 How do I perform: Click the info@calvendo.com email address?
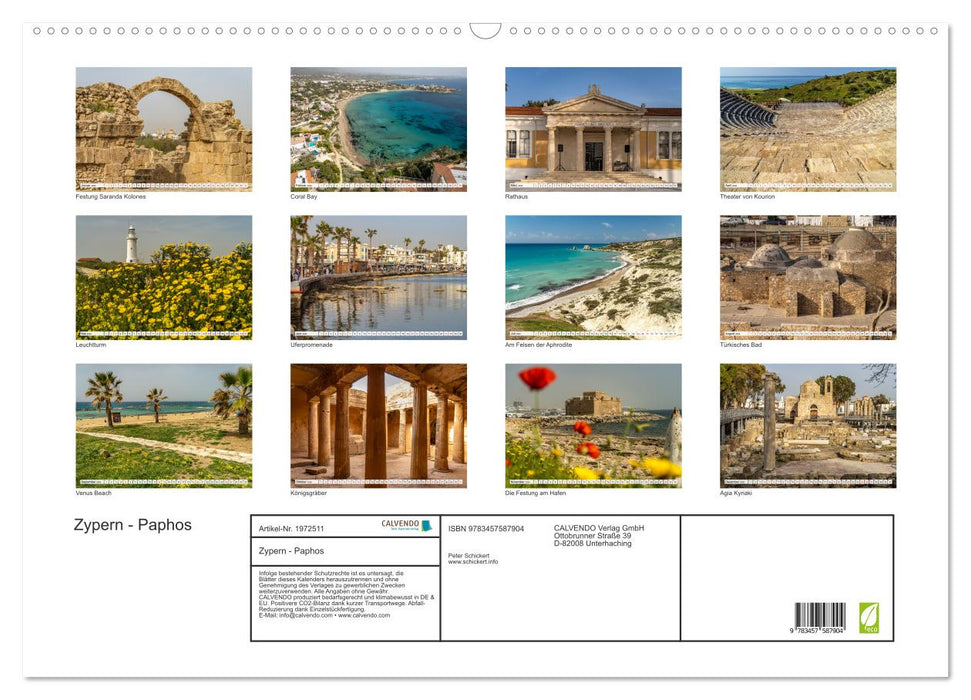(x=304, y=617)
